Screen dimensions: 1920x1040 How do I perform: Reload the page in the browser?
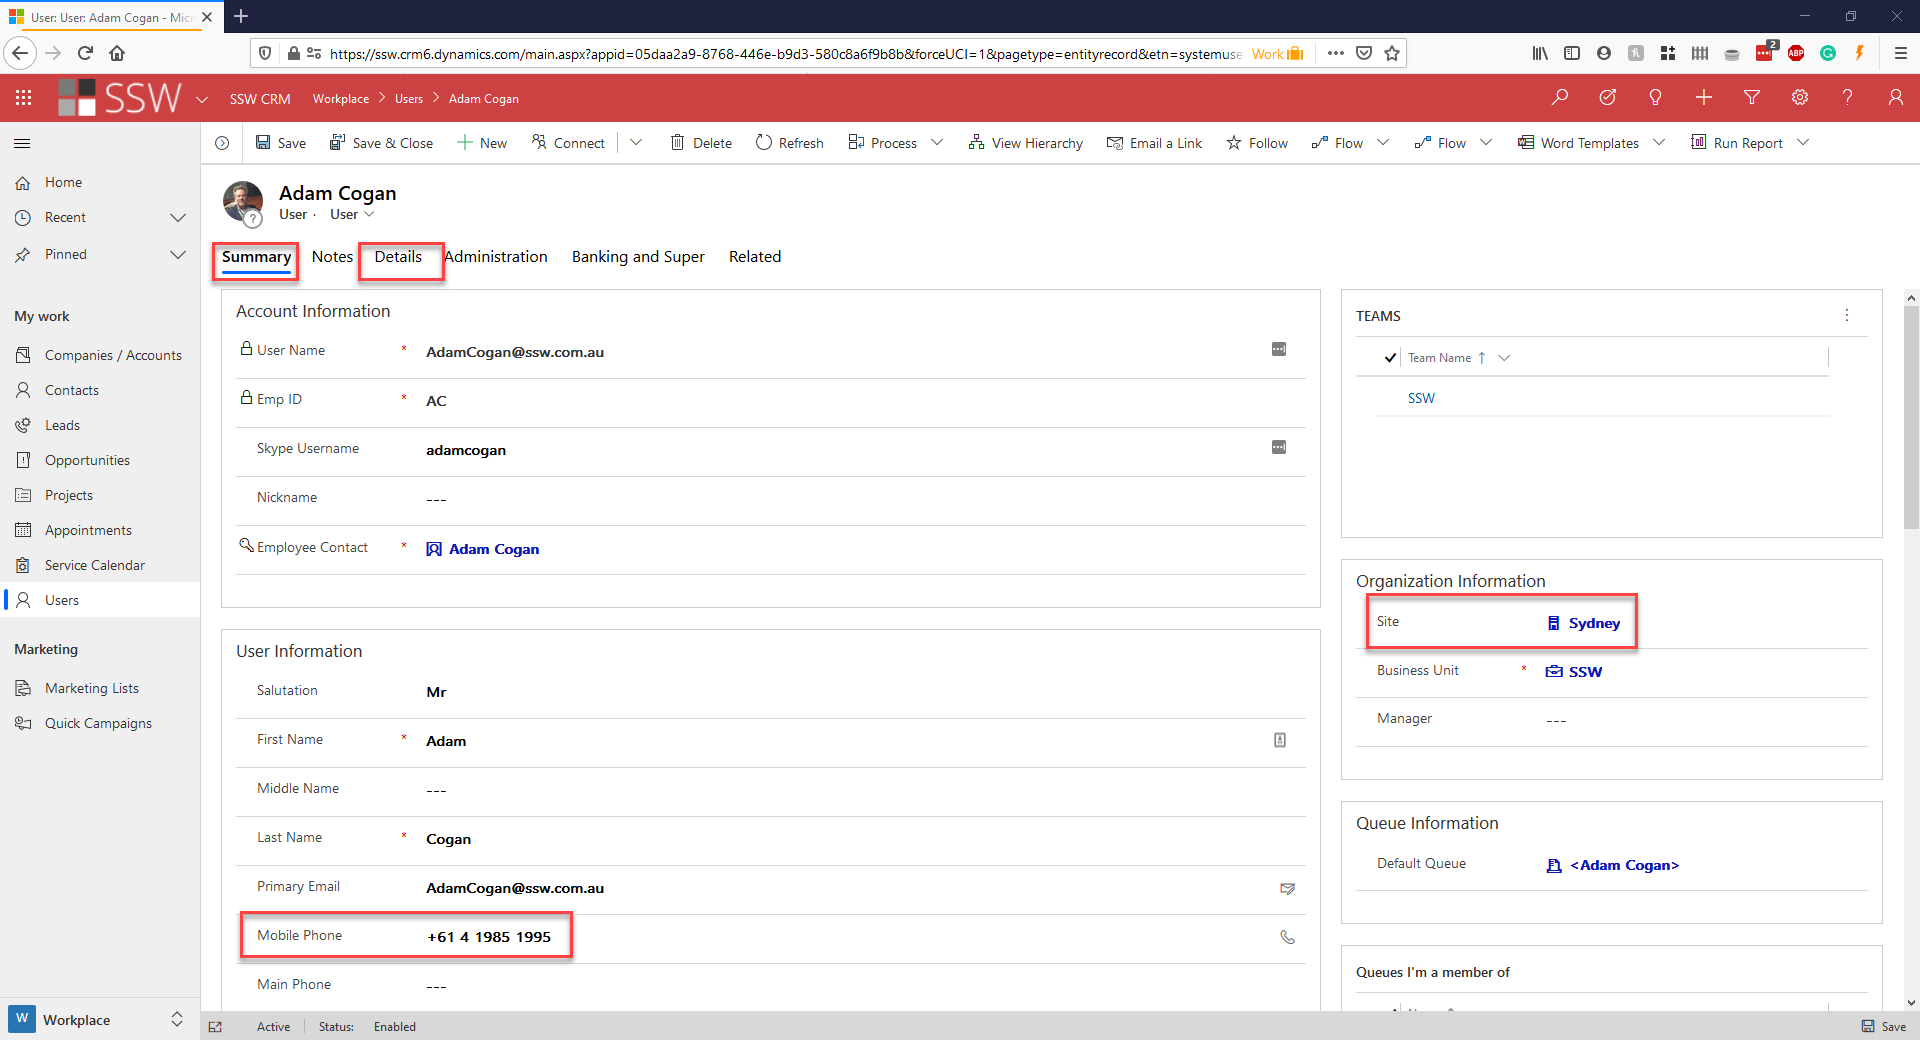coord(85,53)
